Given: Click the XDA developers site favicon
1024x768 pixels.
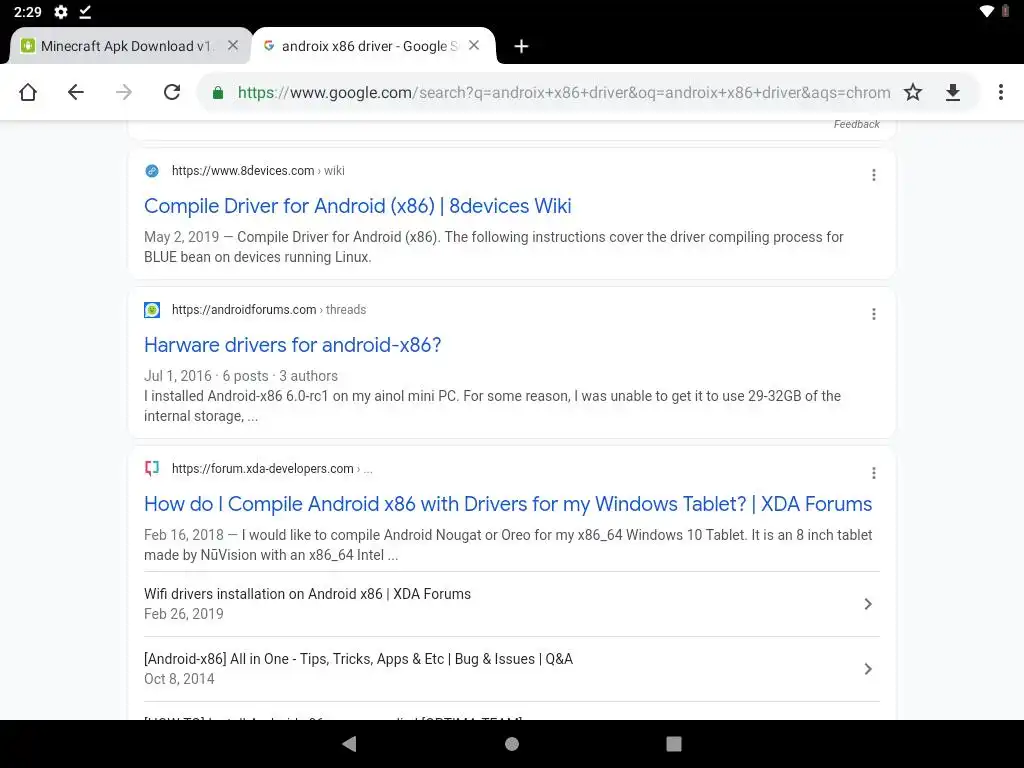Looking at the screenshot, I should [152, 468].
